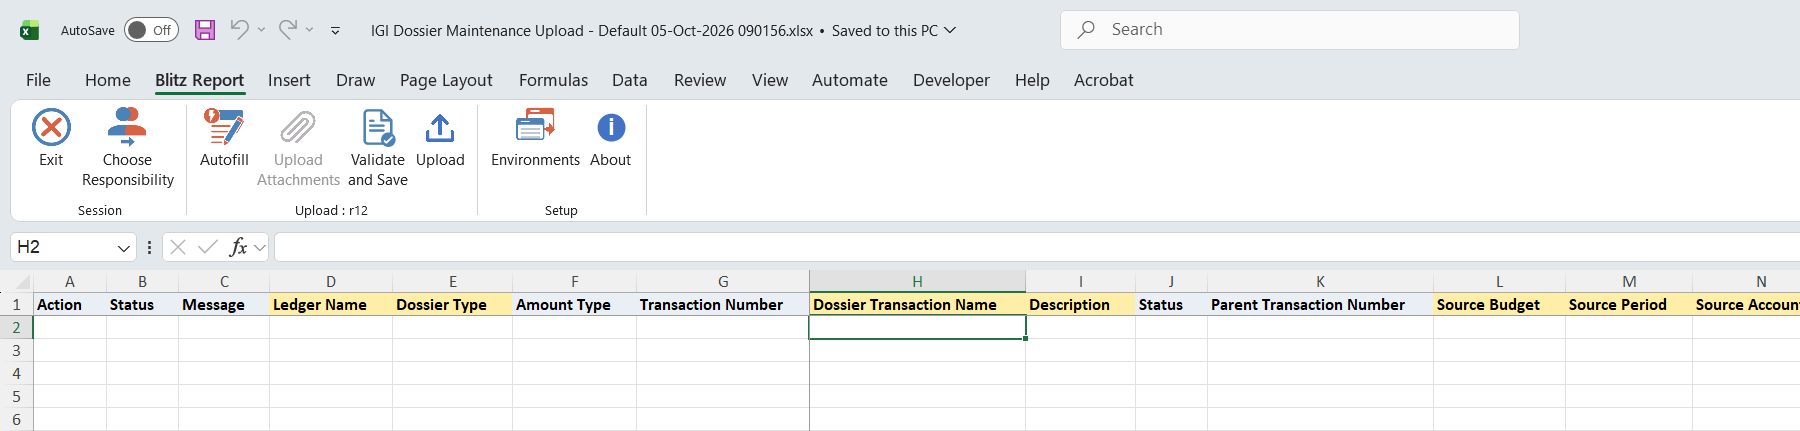Image resolution: width=1800 pixels, height=431 pixels.
Task: Click inside the formula bar
Action: point(1036,247)
